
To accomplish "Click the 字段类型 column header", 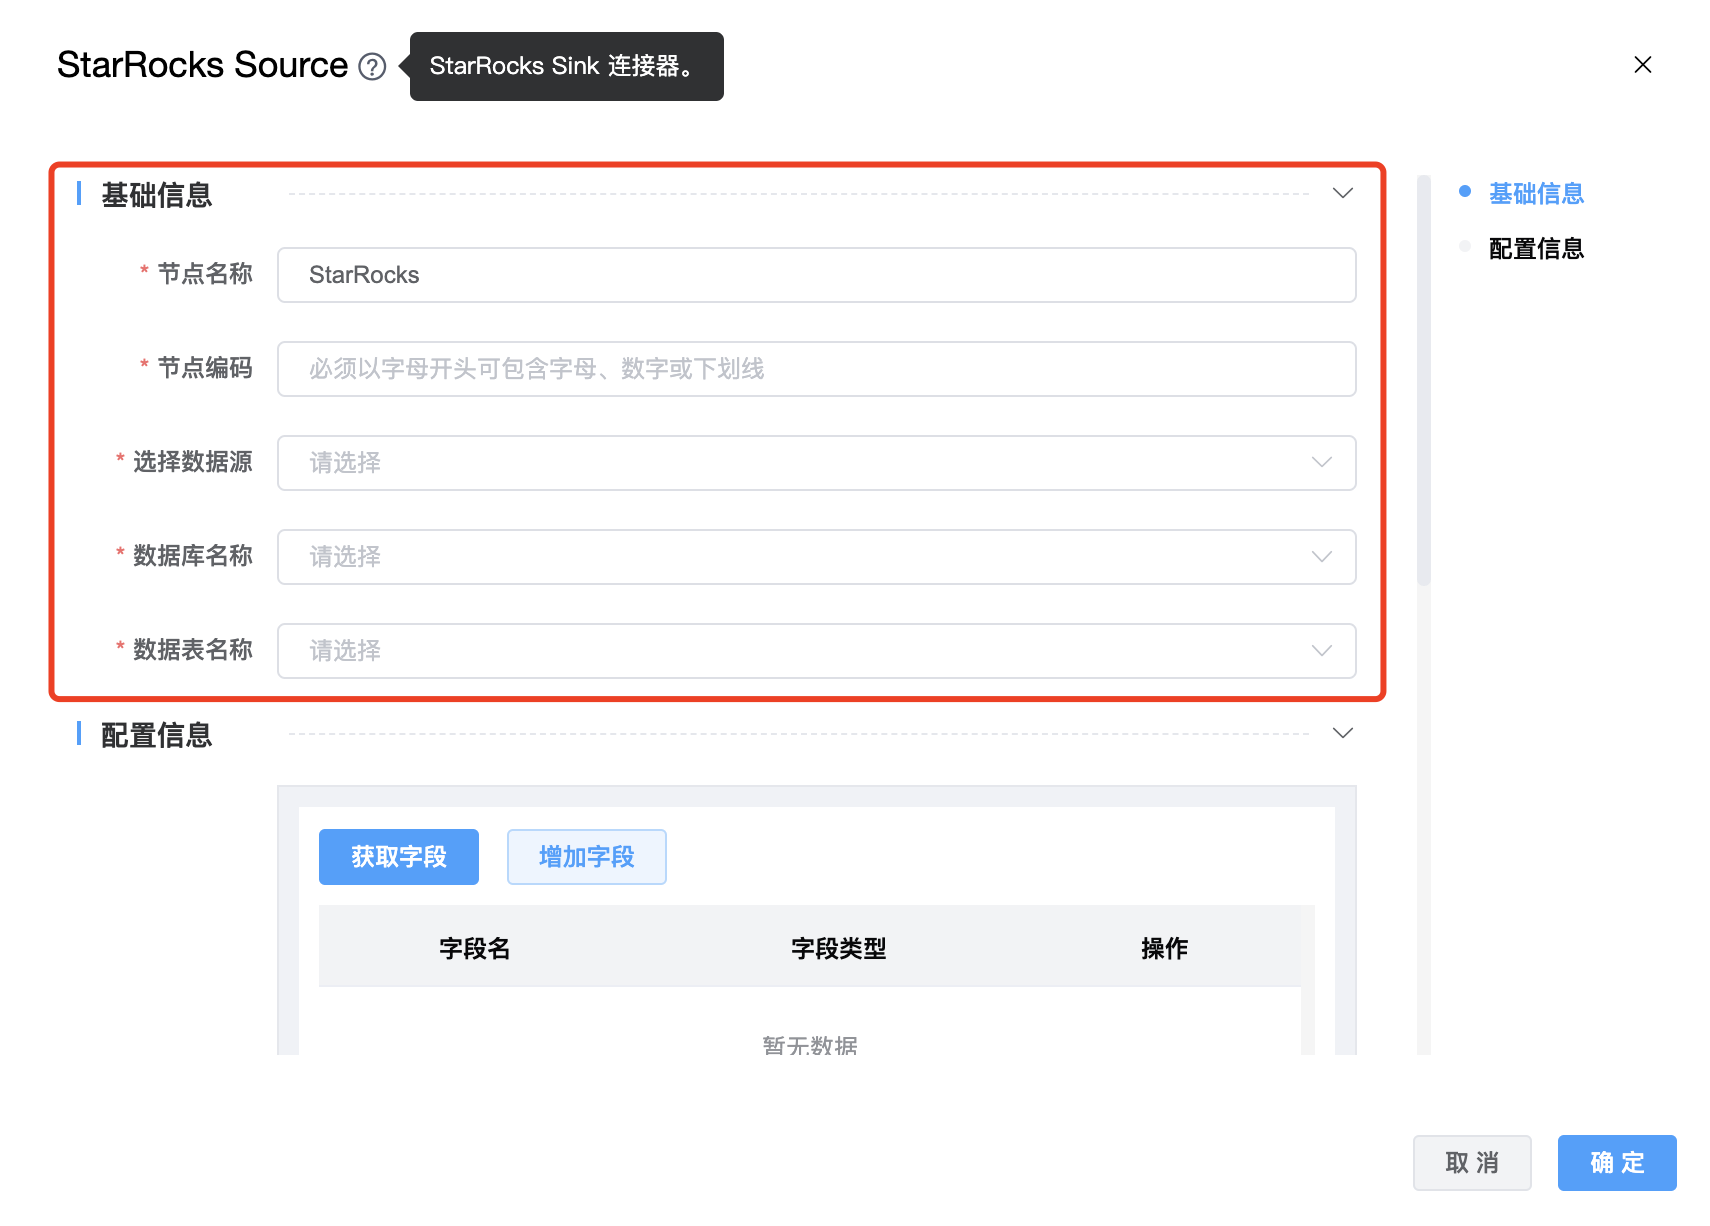I will coord(838,948).
